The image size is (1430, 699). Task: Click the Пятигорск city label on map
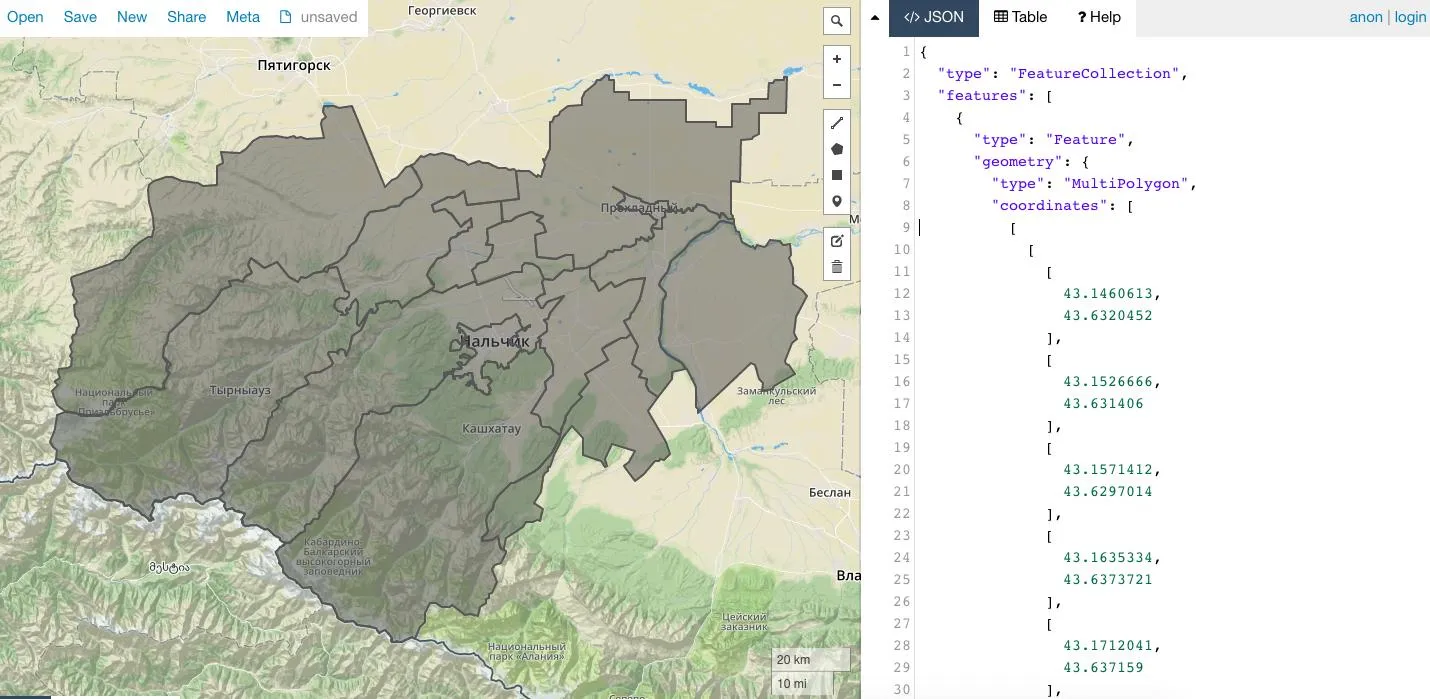(x=293, y=65)
